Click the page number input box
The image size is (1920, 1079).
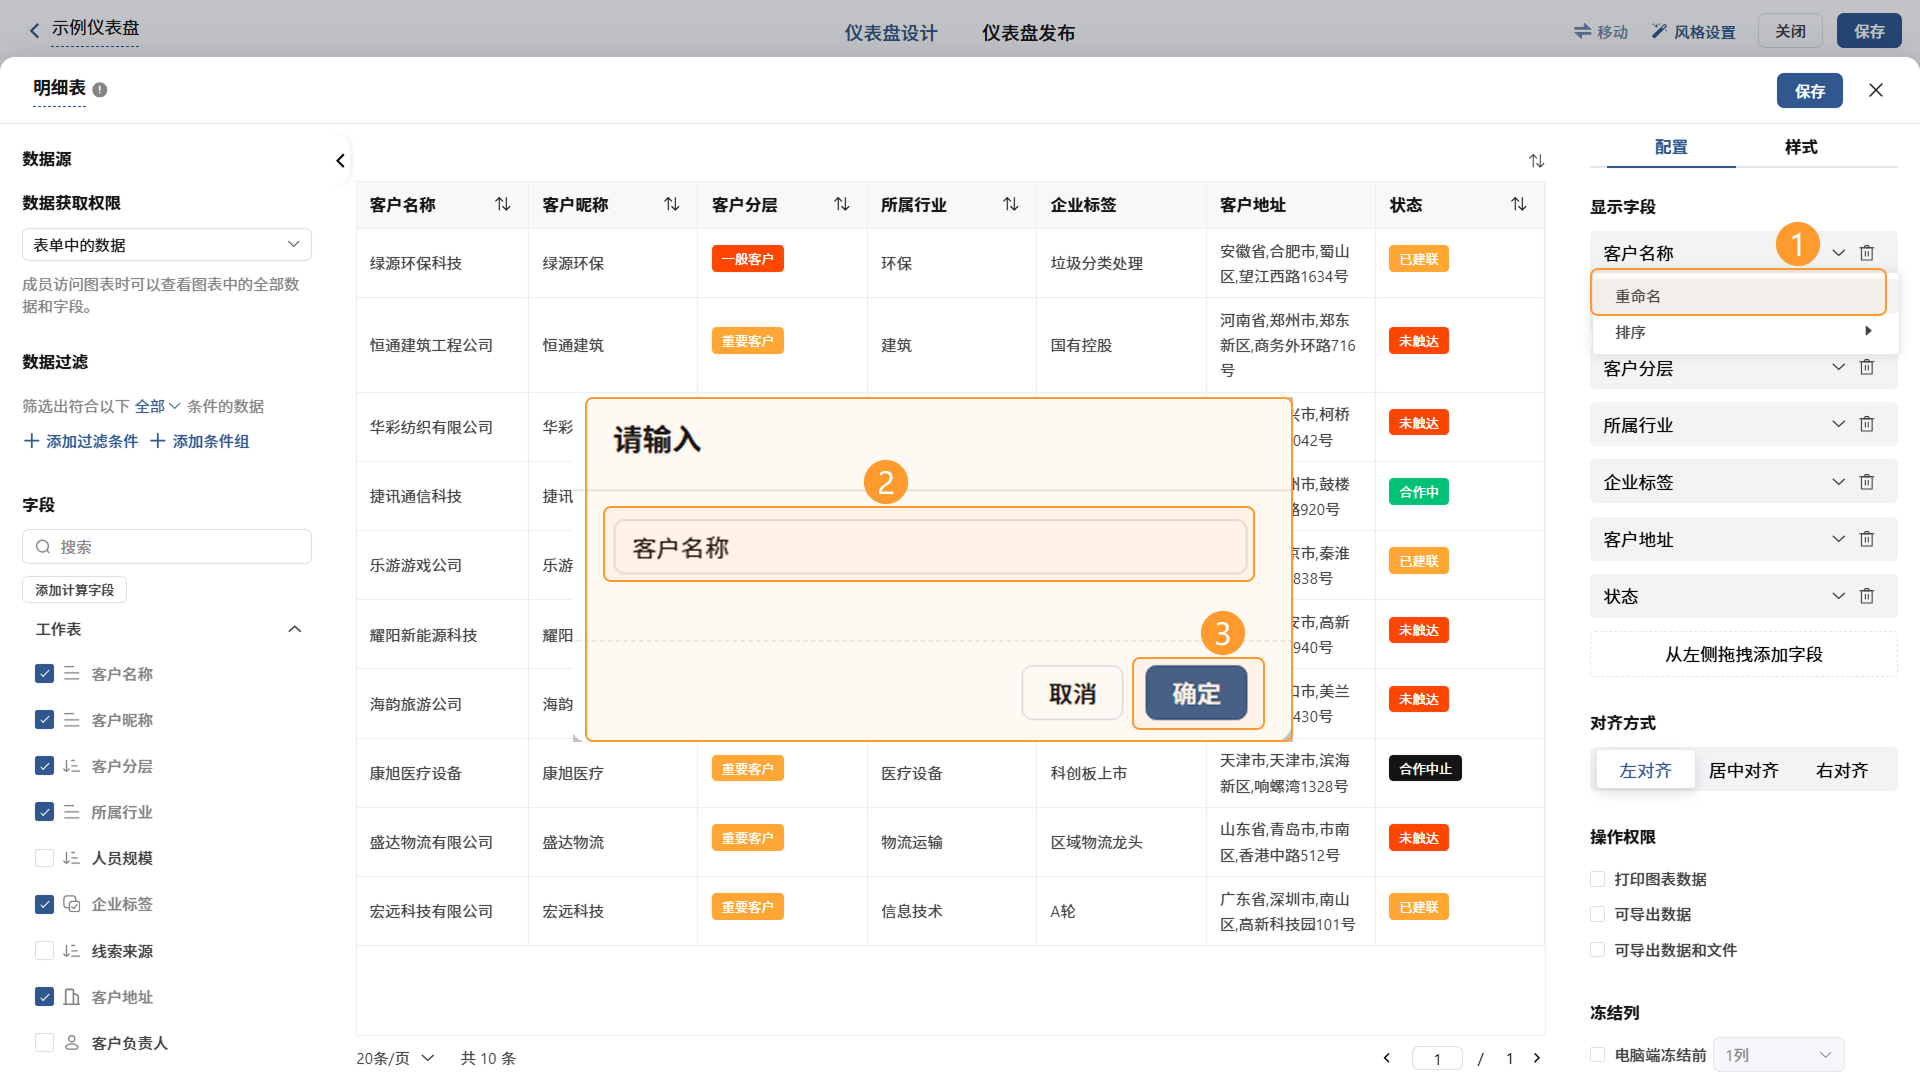pos(1437,1058)
